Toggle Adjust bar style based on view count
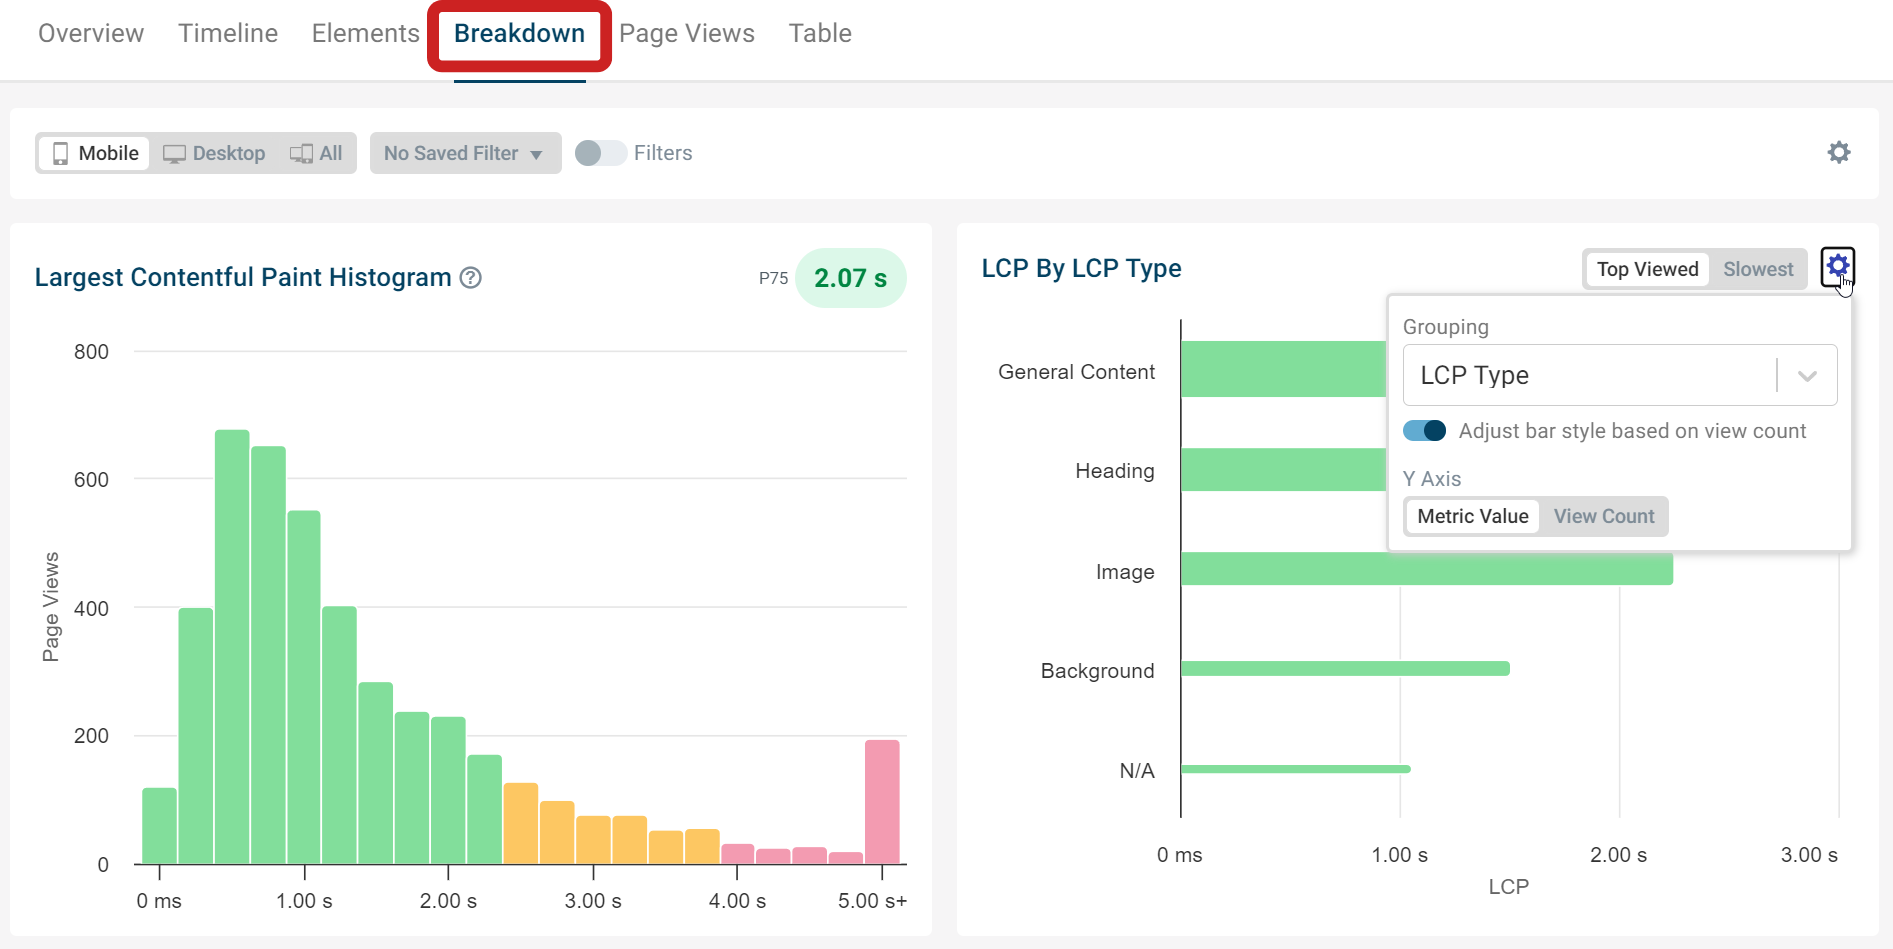The image size is (1893, 949). pos(1424,431)
